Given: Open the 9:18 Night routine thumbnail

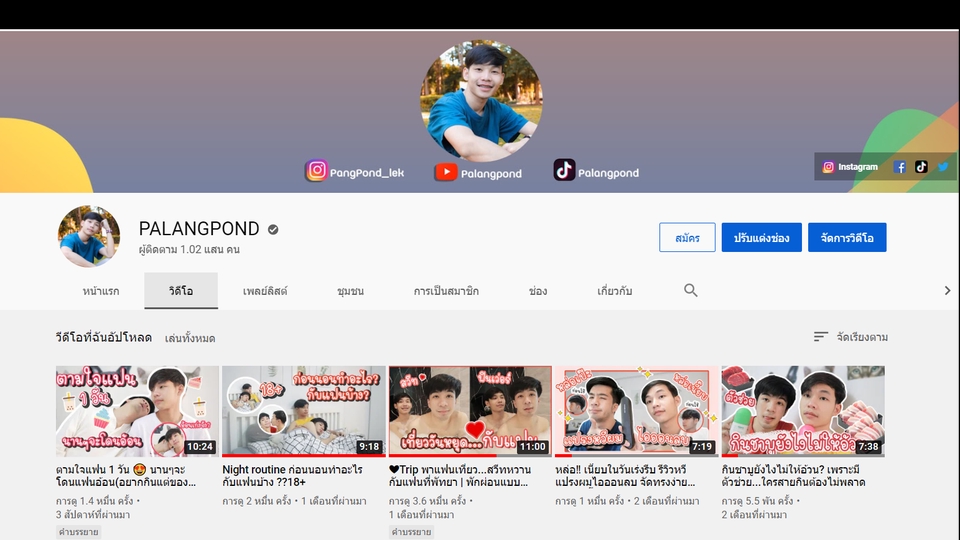Looking at the screenshot, I should (304, 411).
